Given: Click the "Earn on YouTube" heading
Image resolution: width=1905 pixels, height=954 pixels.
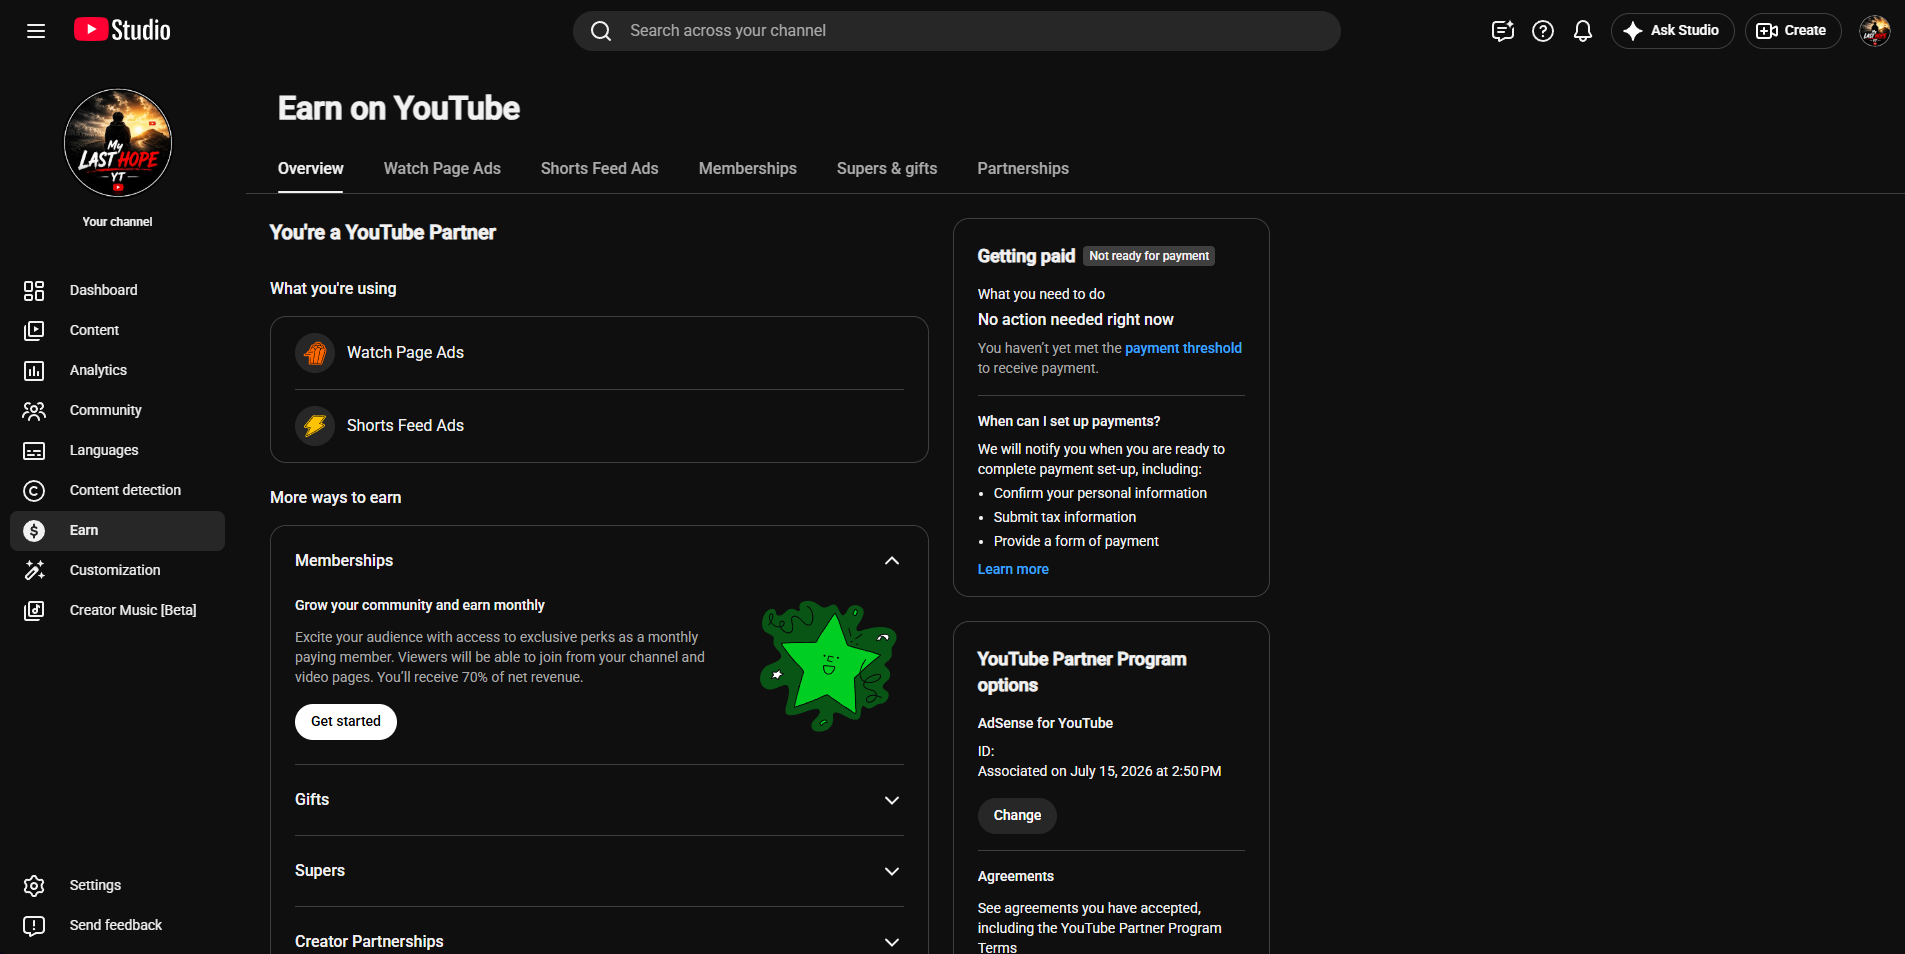Looking at the screenshot, I should (x=399, y=108).
